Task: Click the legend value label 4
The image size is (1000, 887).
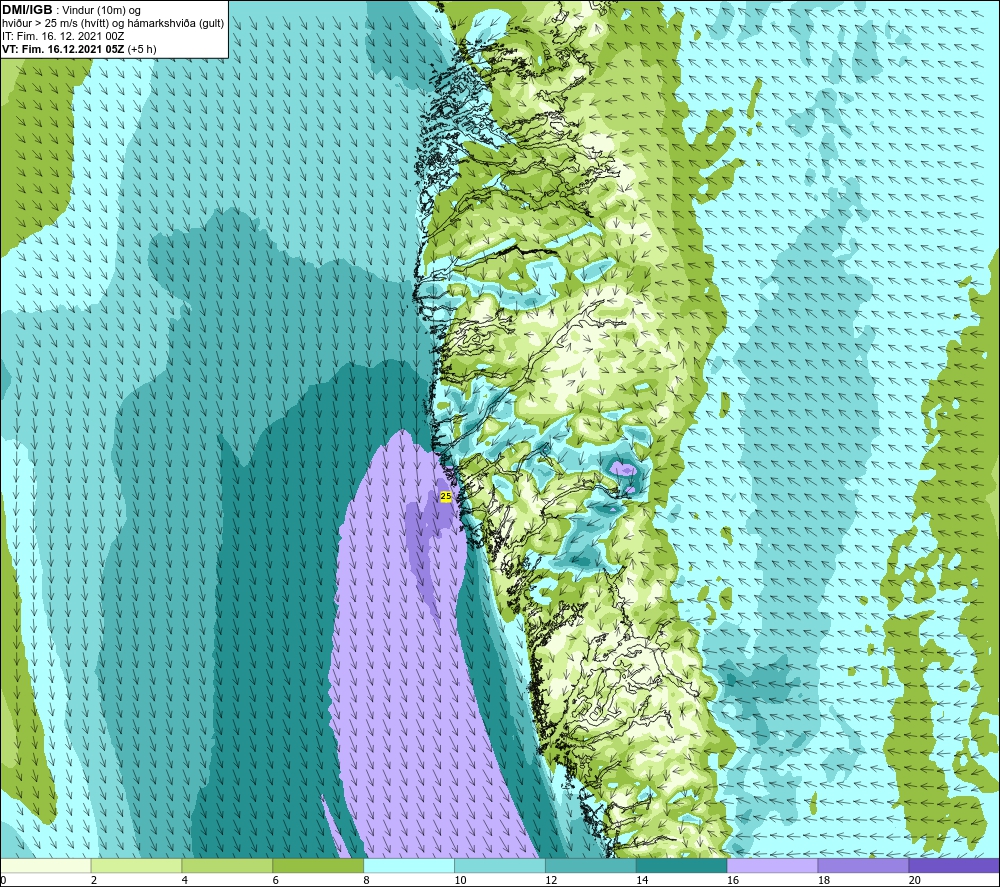Action: 185,881
